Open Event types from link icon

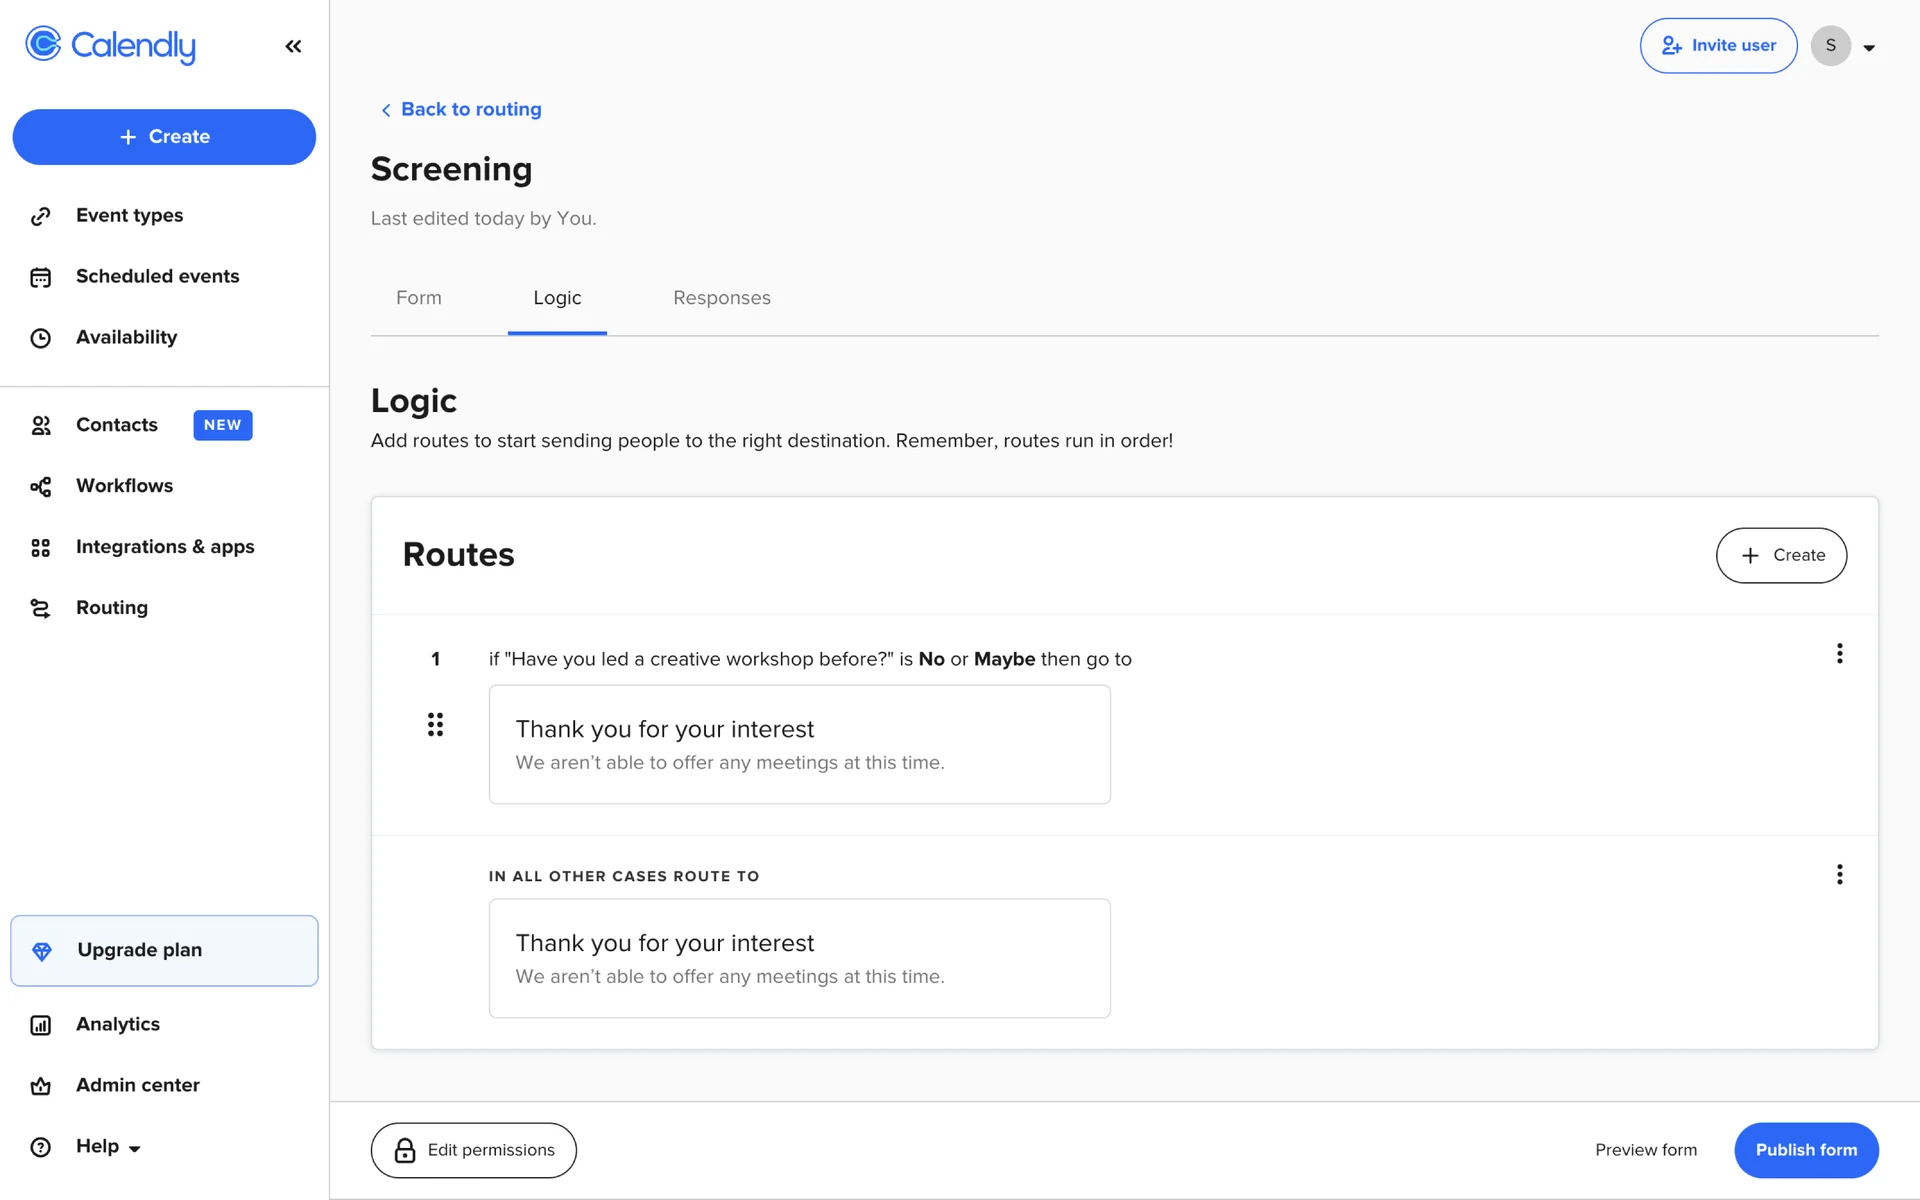coord(40,216)
